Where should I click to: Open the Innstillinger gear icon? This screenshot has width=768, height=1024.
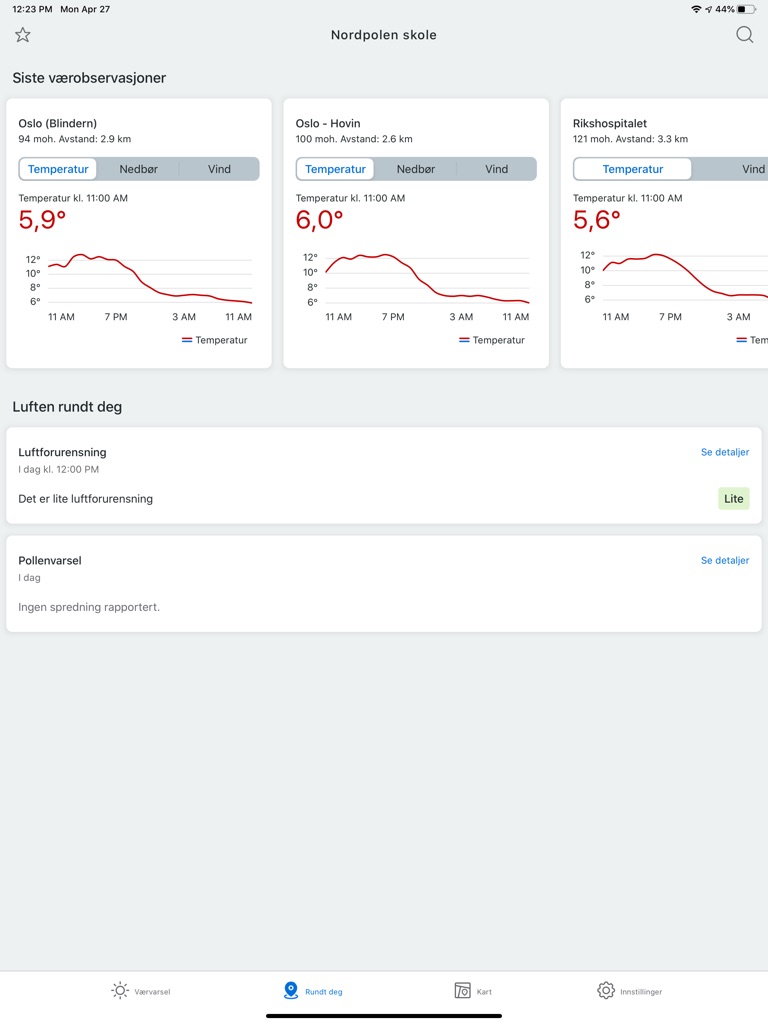[x=606, y=990]
